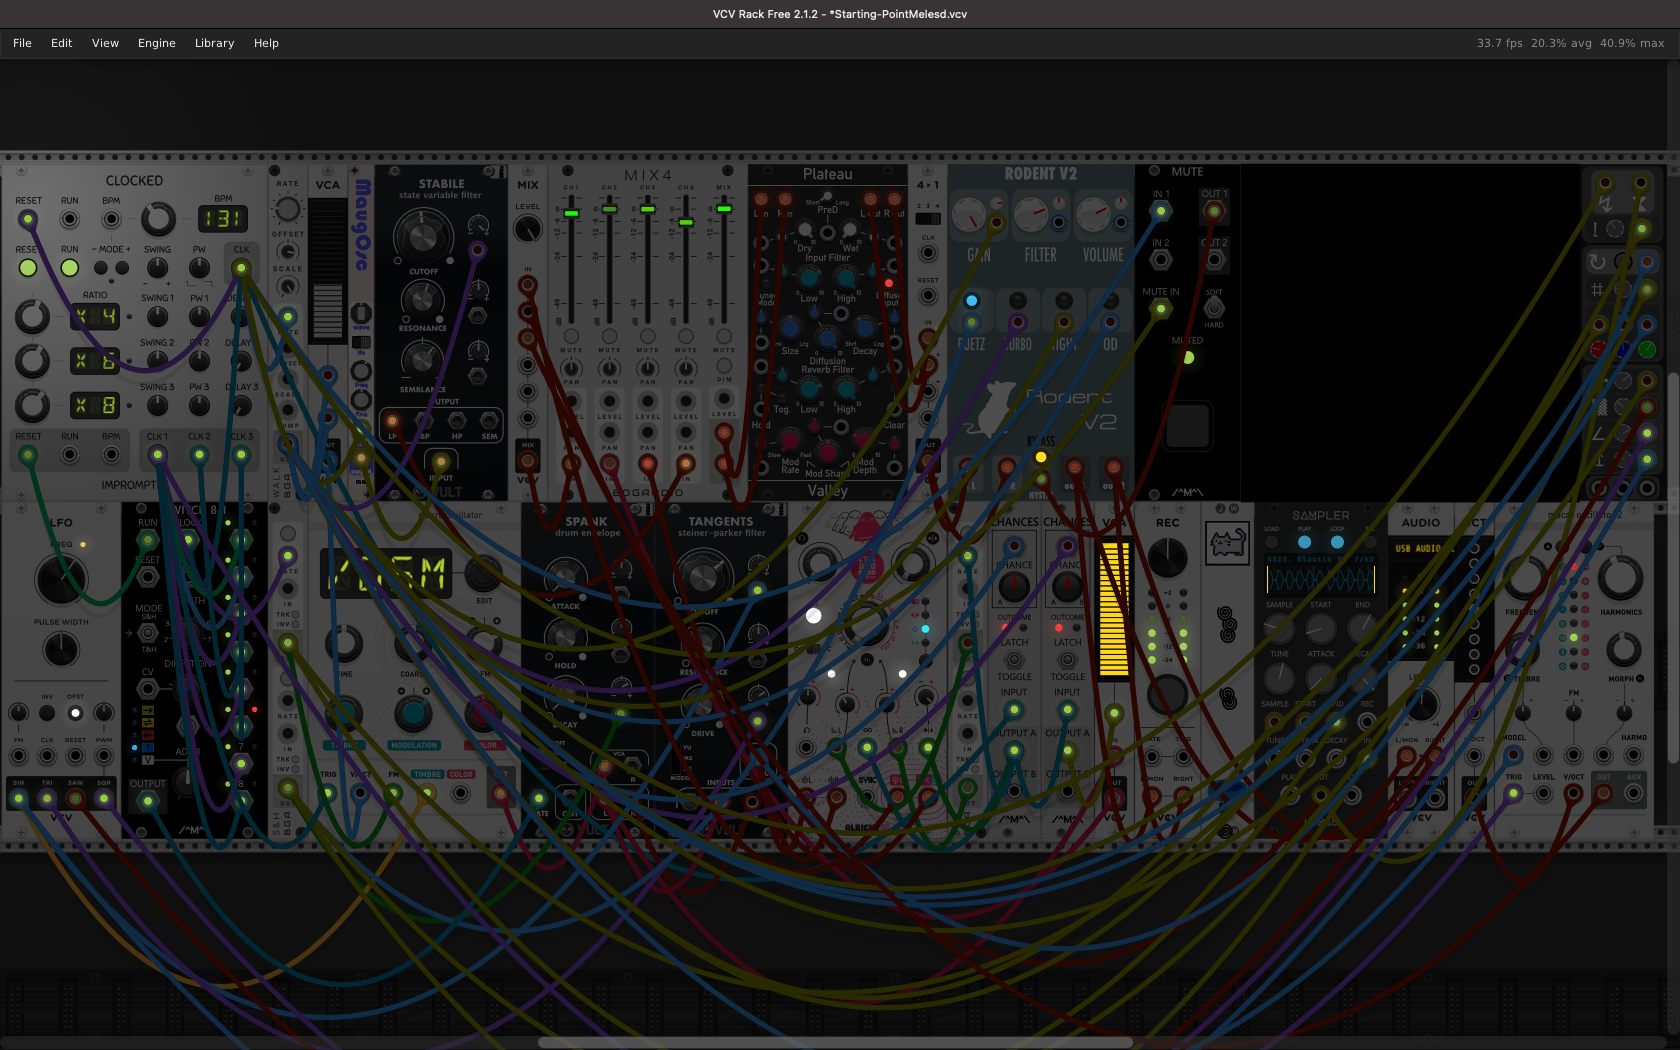This screenshot has height=1050, width=1680.
Task: Click the MIX4 CH1 level fader
Action: [571, 213]
